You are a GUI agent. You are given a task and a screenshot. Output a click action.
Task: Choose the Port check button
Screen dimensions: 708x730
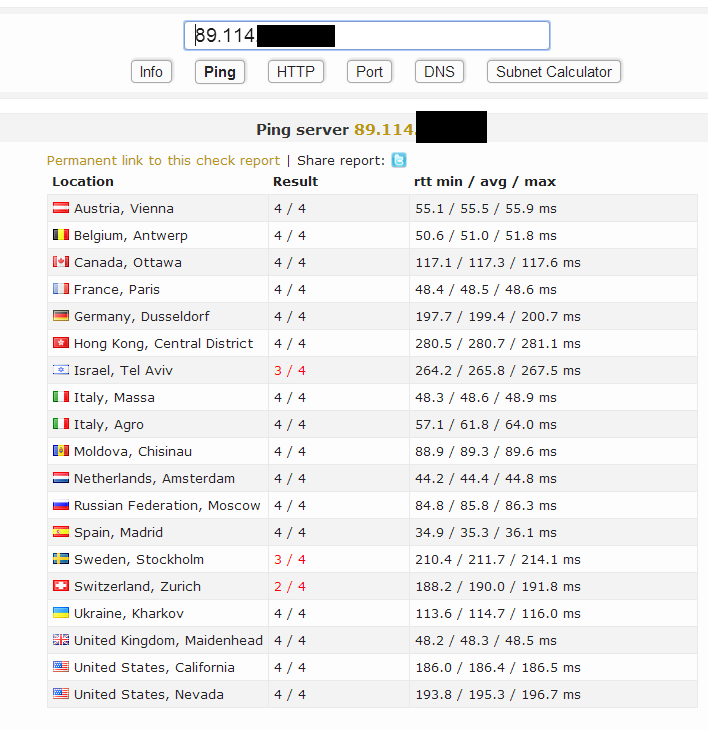[x=369, y=72]
